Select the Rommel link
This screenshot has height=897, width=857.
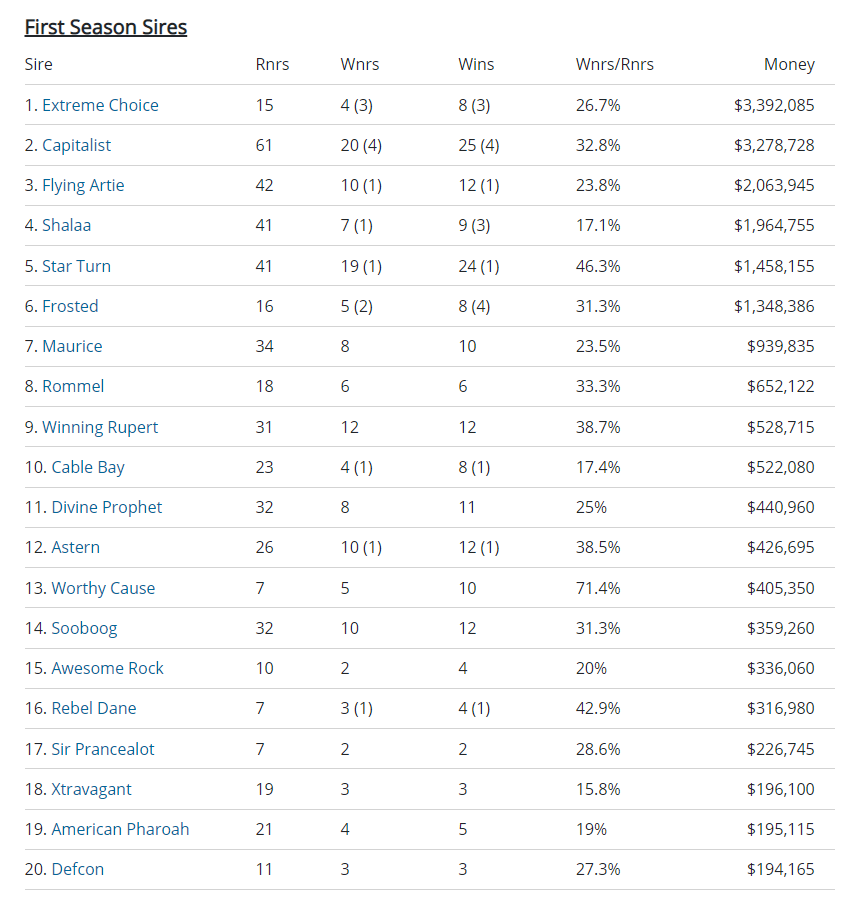pos(73,386)
